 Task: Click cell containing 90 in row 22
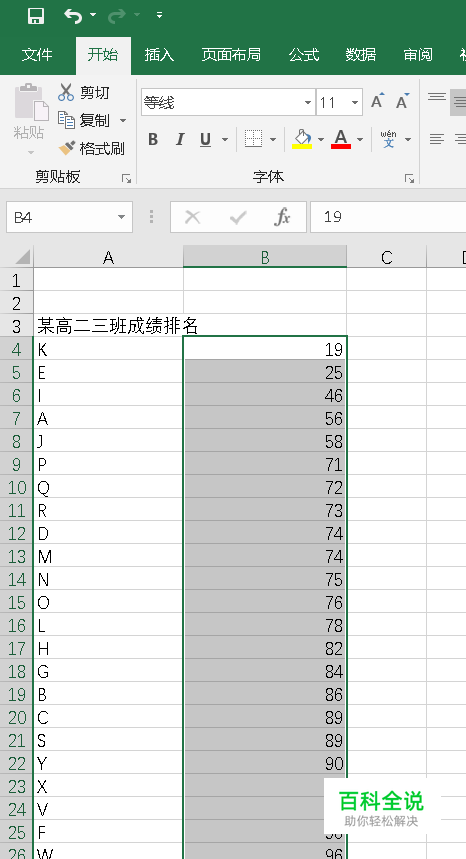265,764
